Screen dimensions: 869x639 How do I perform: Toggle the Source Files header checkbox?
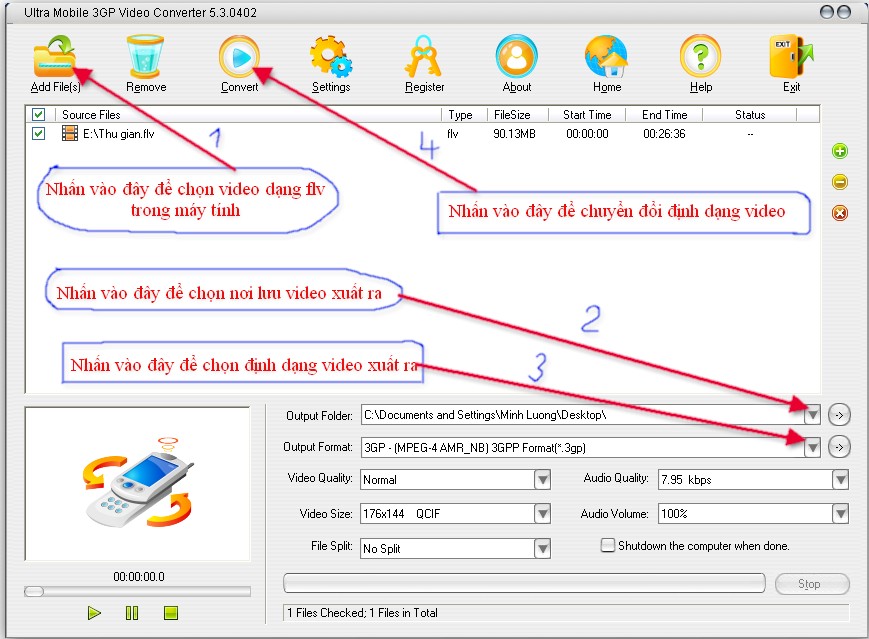[38, 115]
